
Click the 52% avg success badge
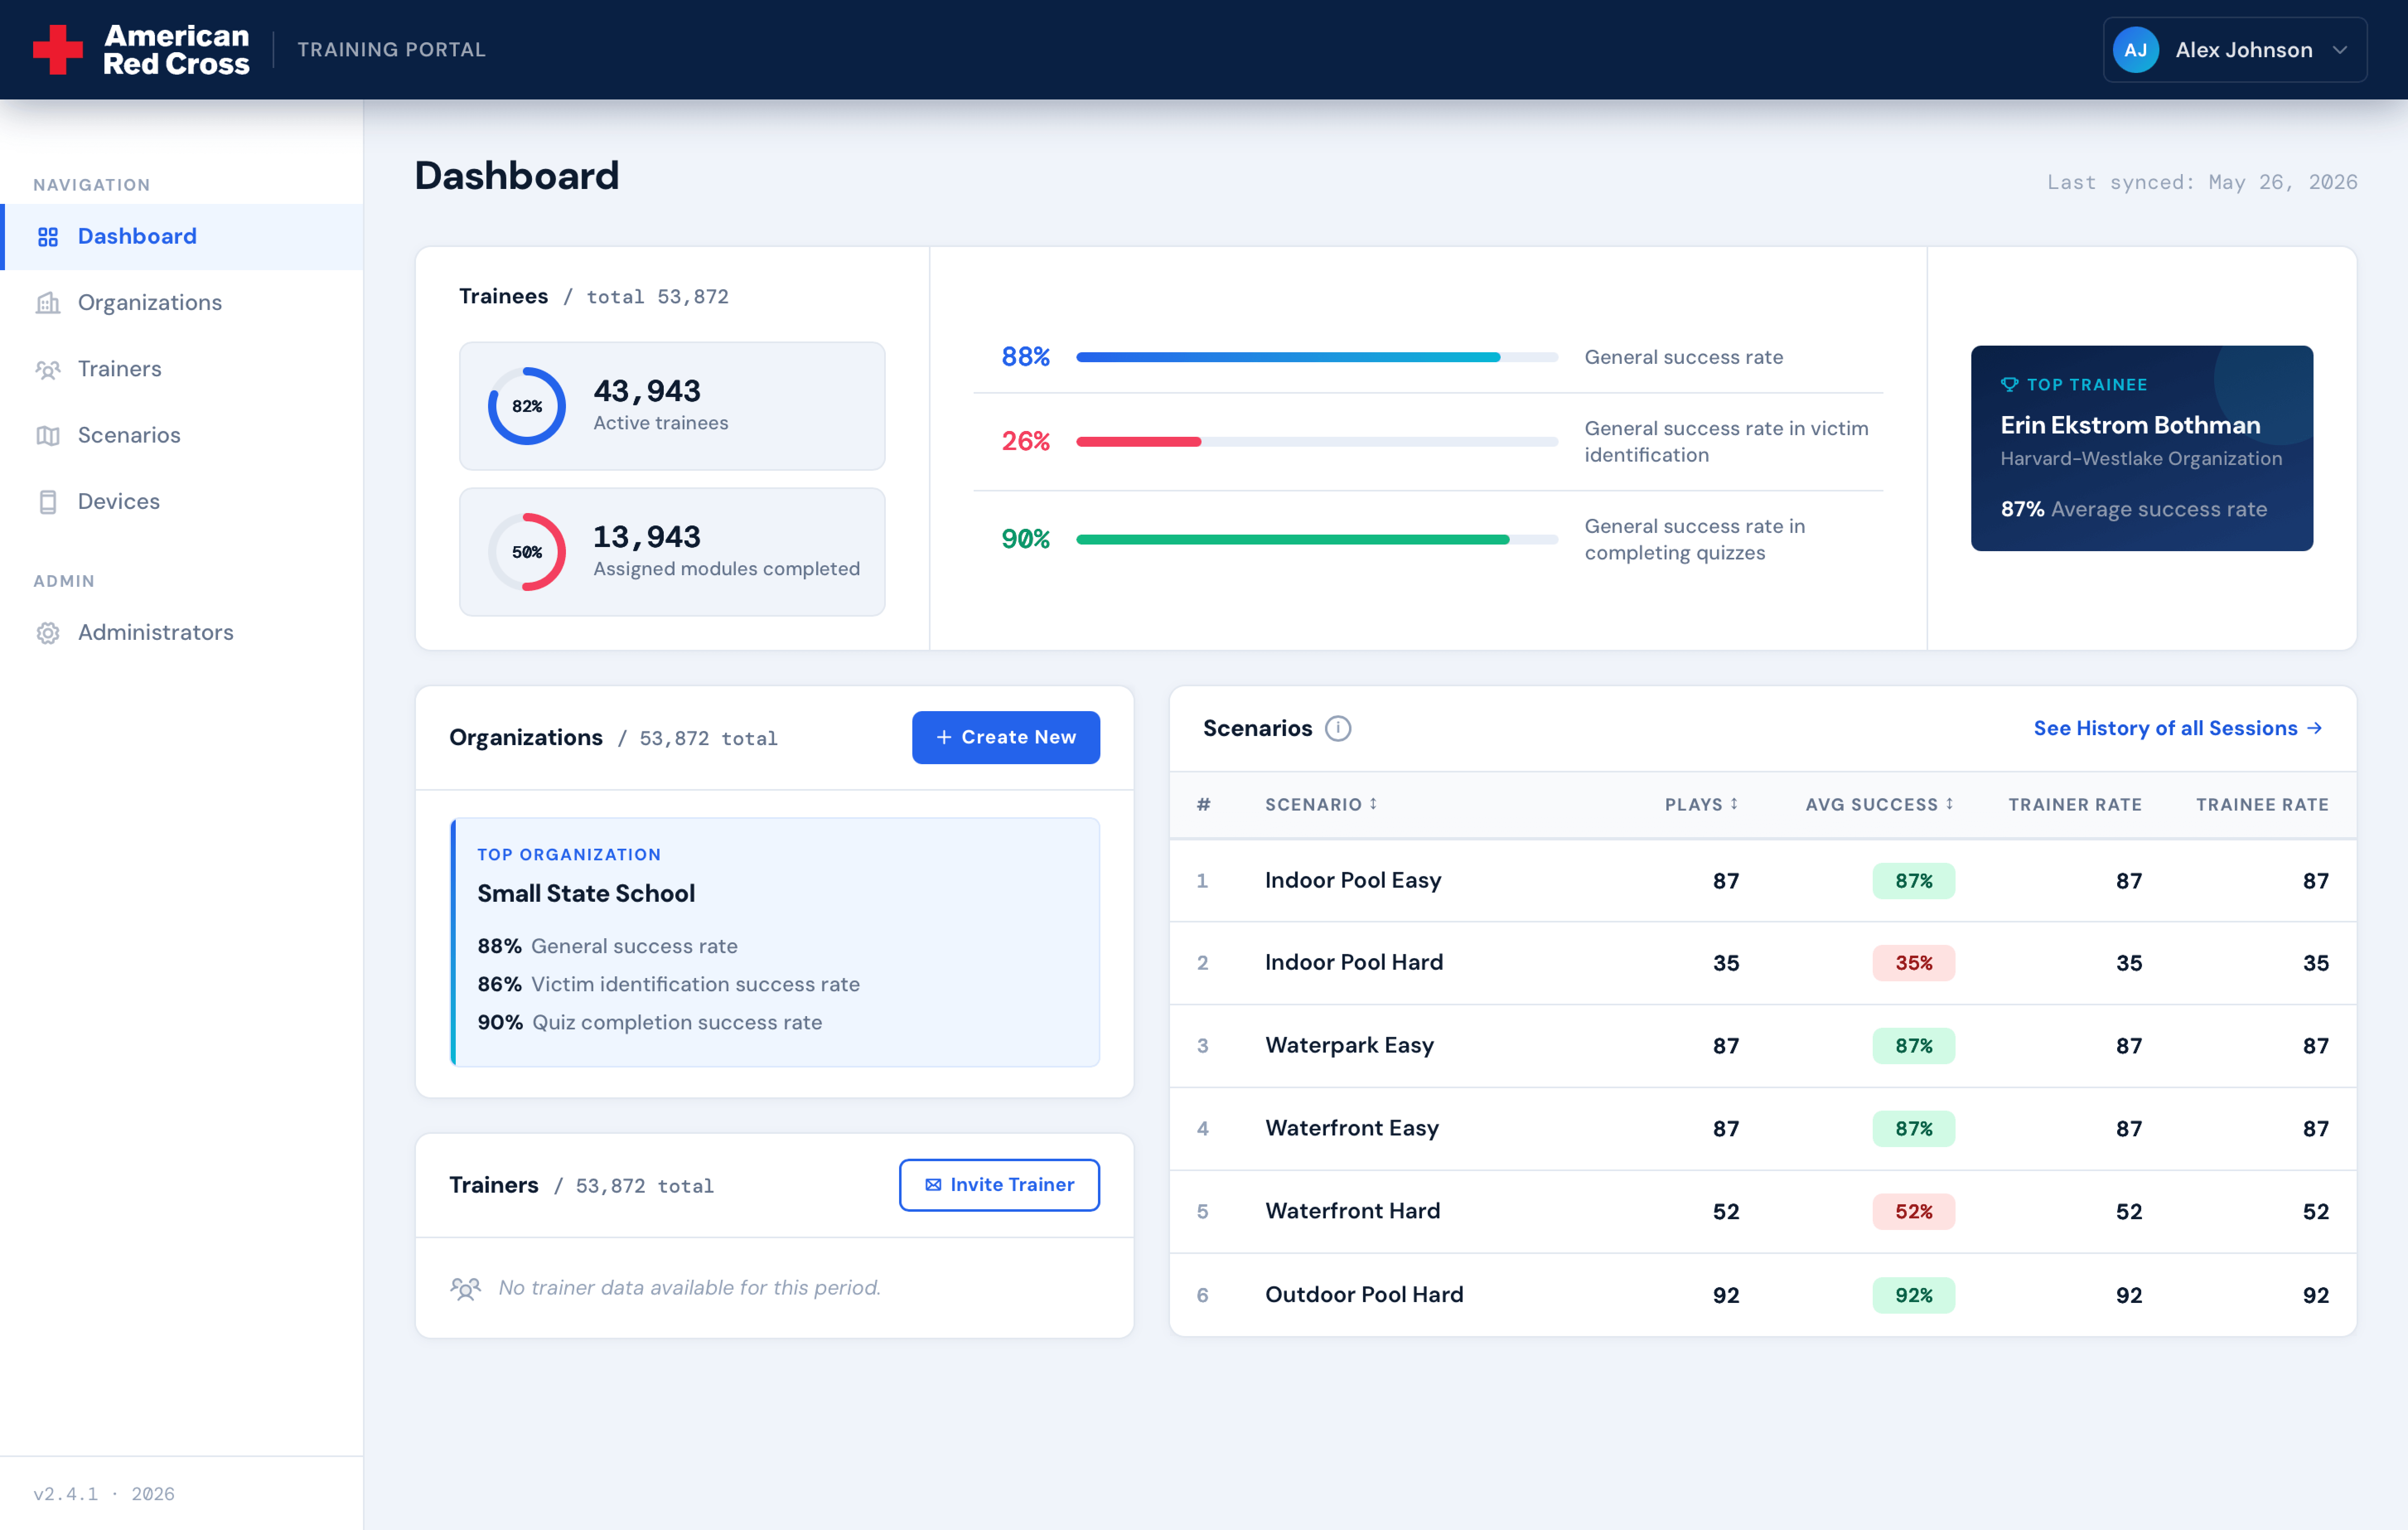[1914, 1212]
